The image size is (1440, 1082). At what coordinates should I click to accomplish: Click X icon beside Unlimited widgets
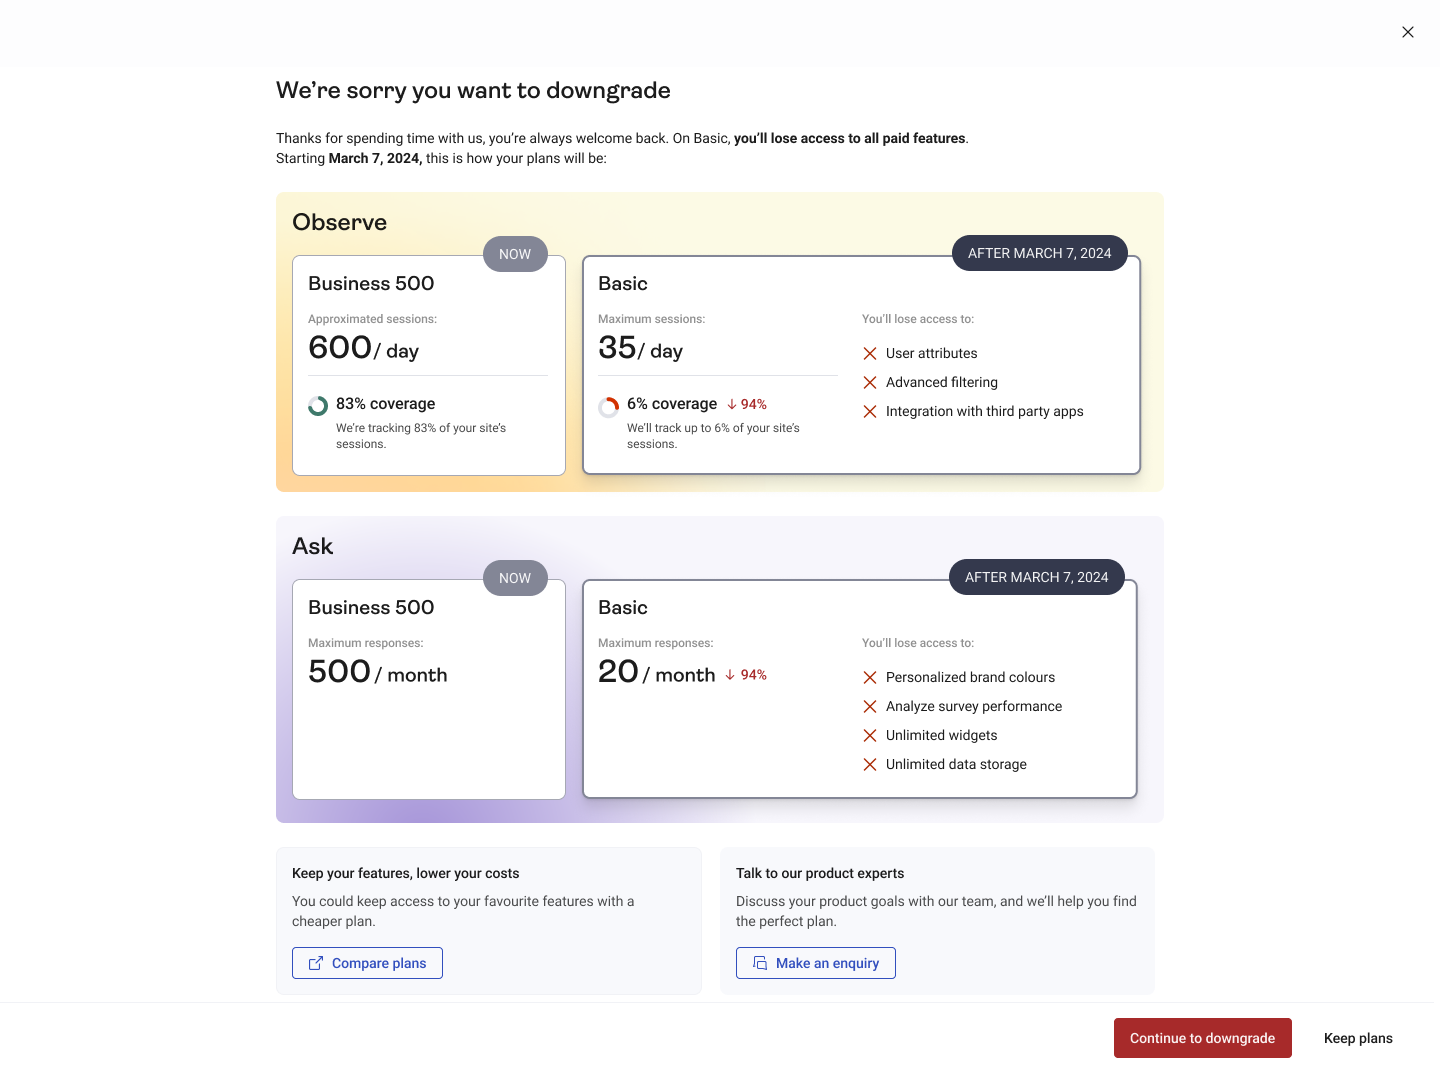tap(870, 736)
